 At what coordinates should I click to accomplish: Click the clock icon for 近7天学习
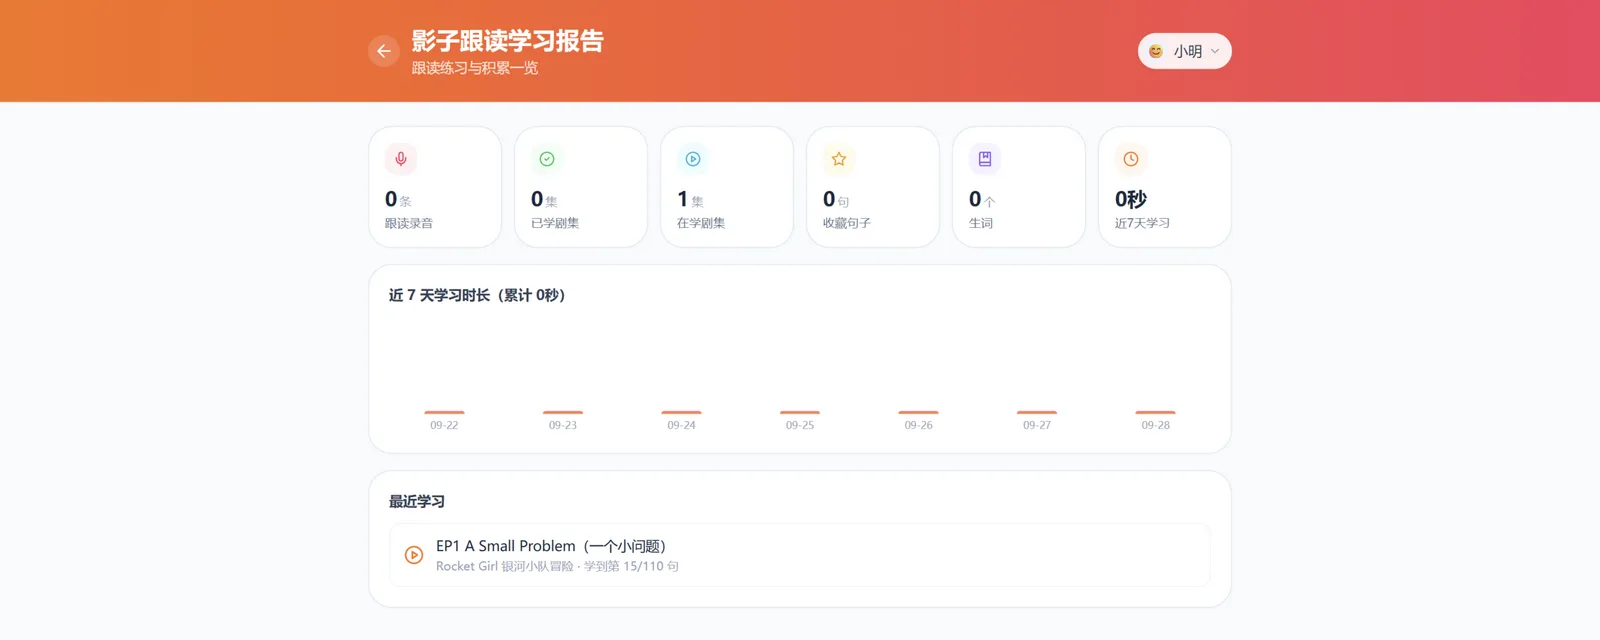click(1131, 159)
